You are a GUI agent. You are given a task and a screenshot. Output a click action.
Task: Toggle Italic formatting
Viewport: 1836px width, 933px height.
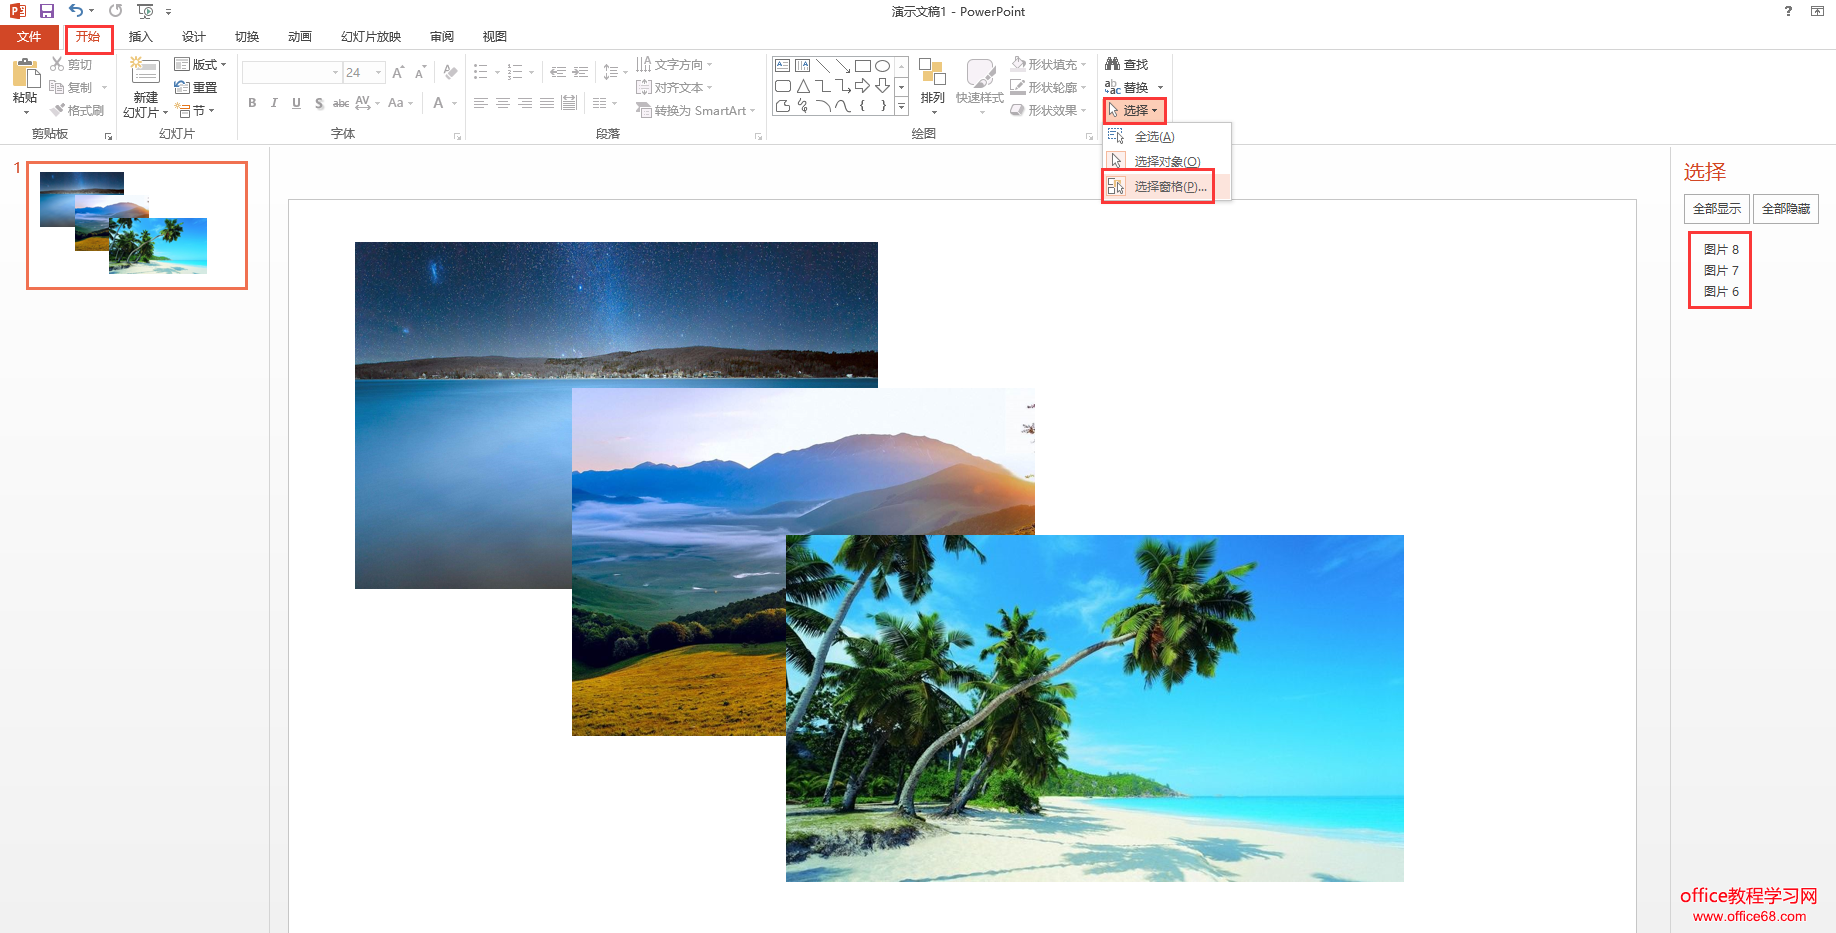point(274,103)
